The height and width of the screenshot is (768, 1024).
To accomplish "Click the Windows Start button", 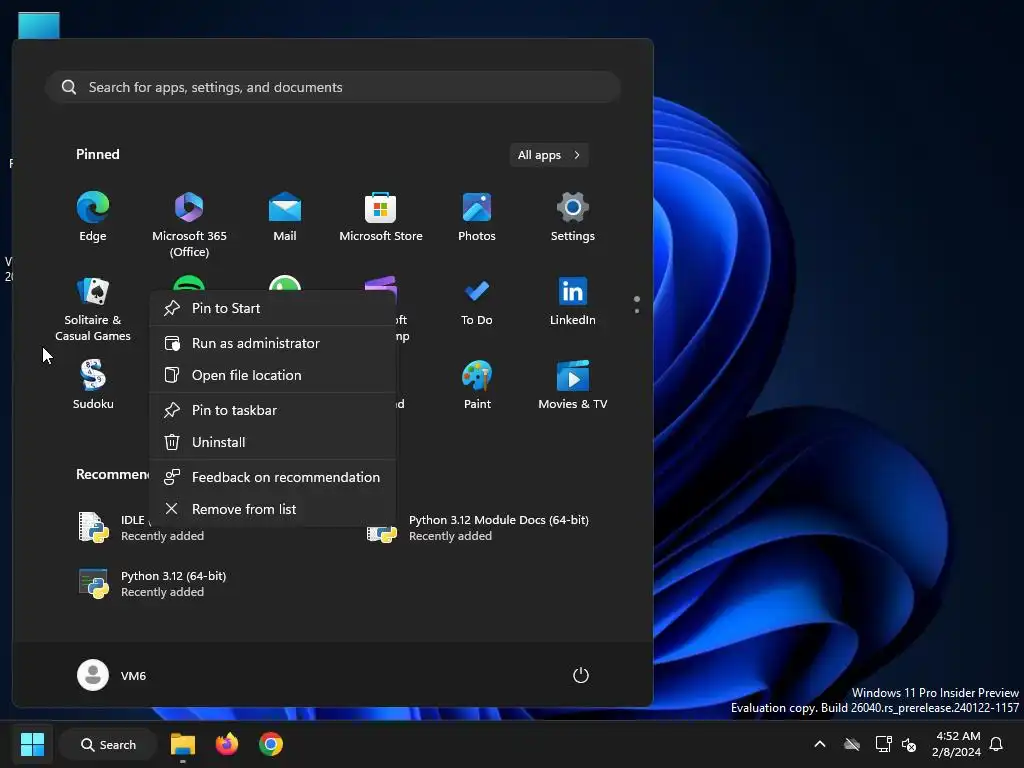I will coord(32,744).
